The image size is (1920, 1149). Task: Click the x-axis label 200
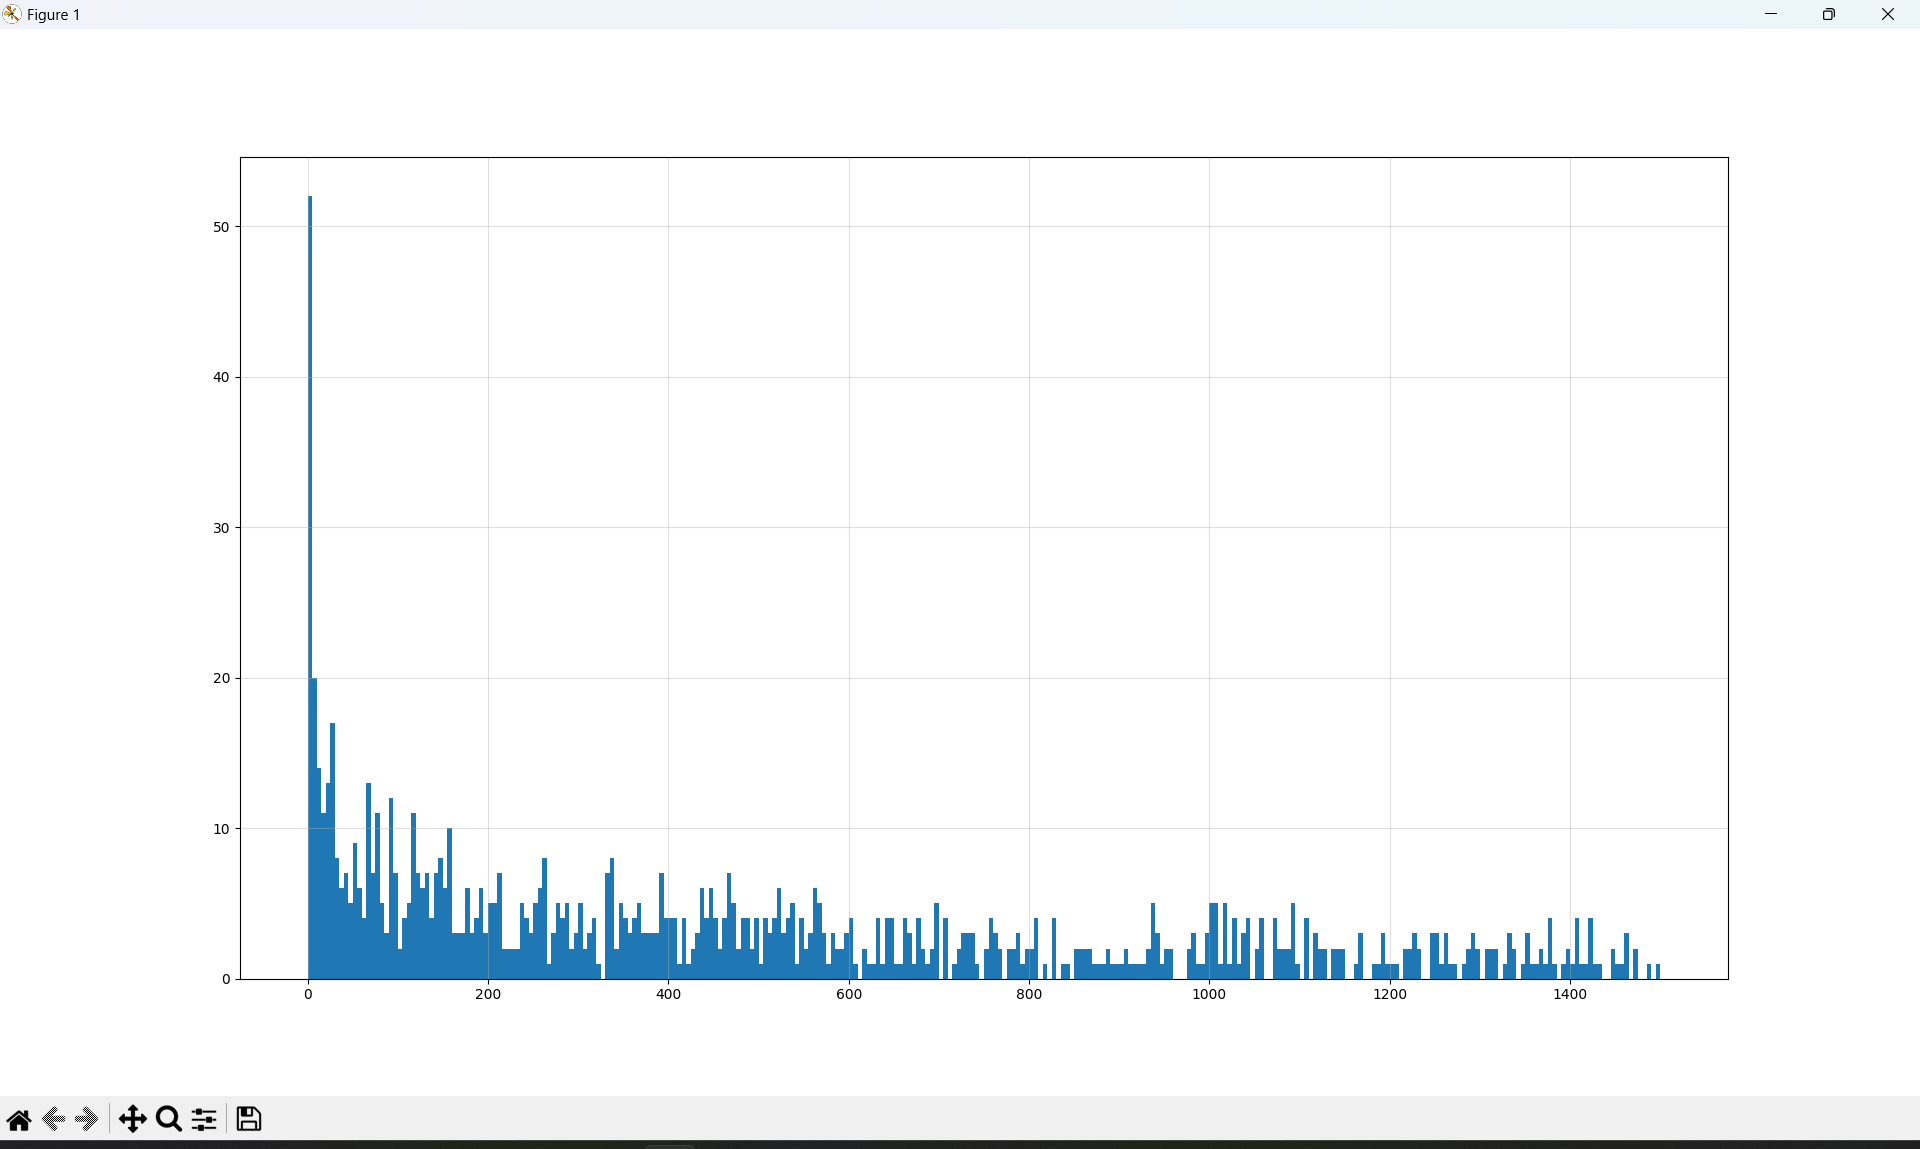pos(488,994)
